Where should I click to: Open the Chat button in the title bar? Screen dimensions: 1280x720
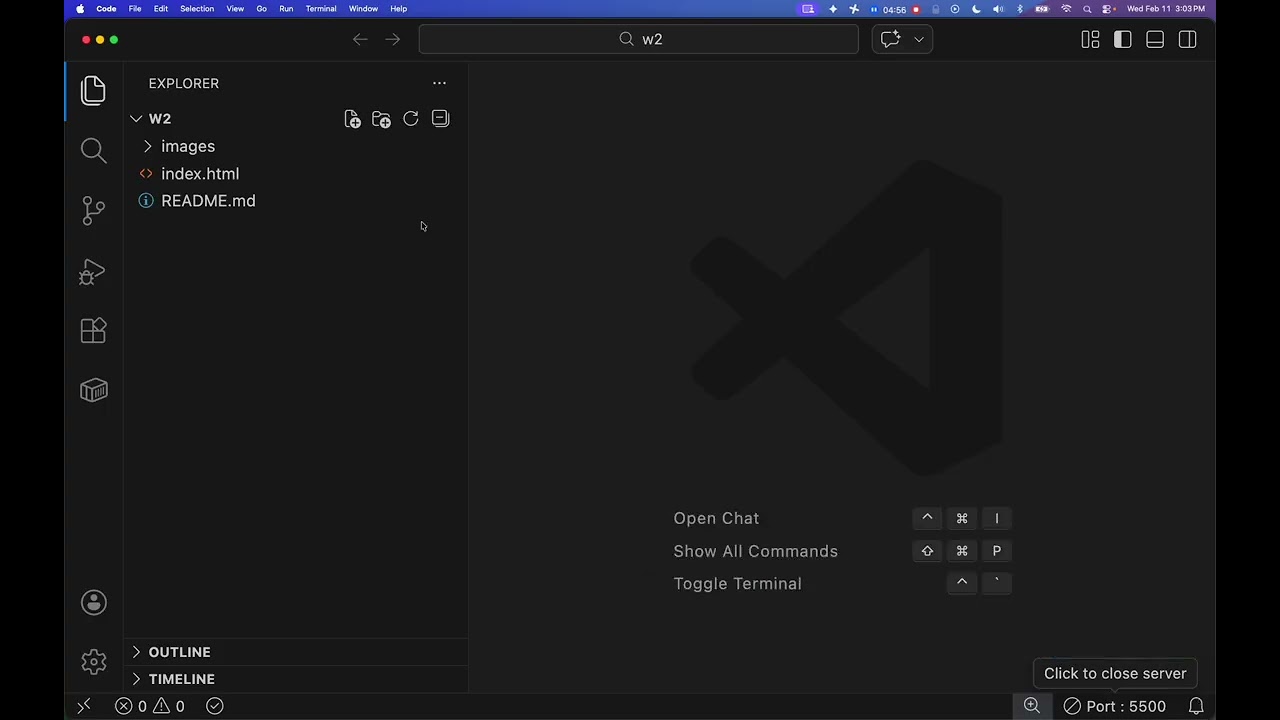tap(890, 39)
